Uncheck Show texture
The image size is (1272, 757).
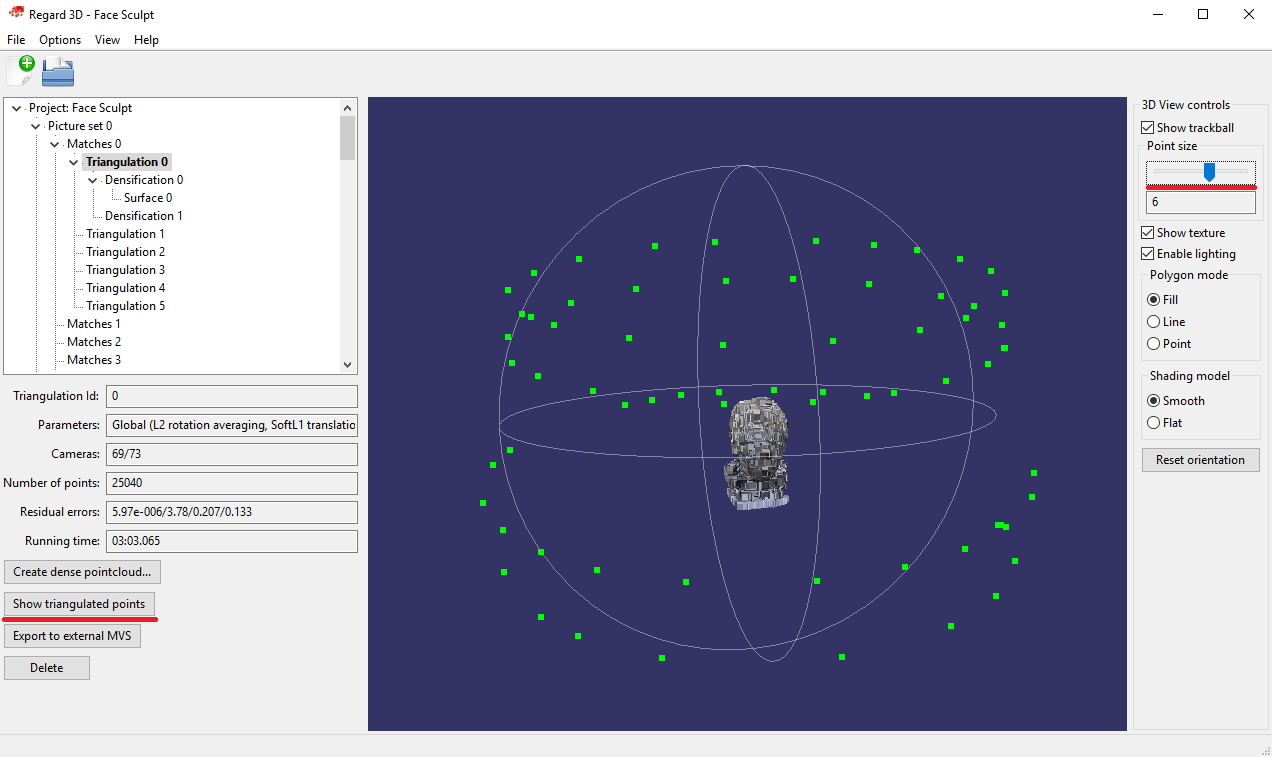pyautogui.click(x=1148, y=232)
